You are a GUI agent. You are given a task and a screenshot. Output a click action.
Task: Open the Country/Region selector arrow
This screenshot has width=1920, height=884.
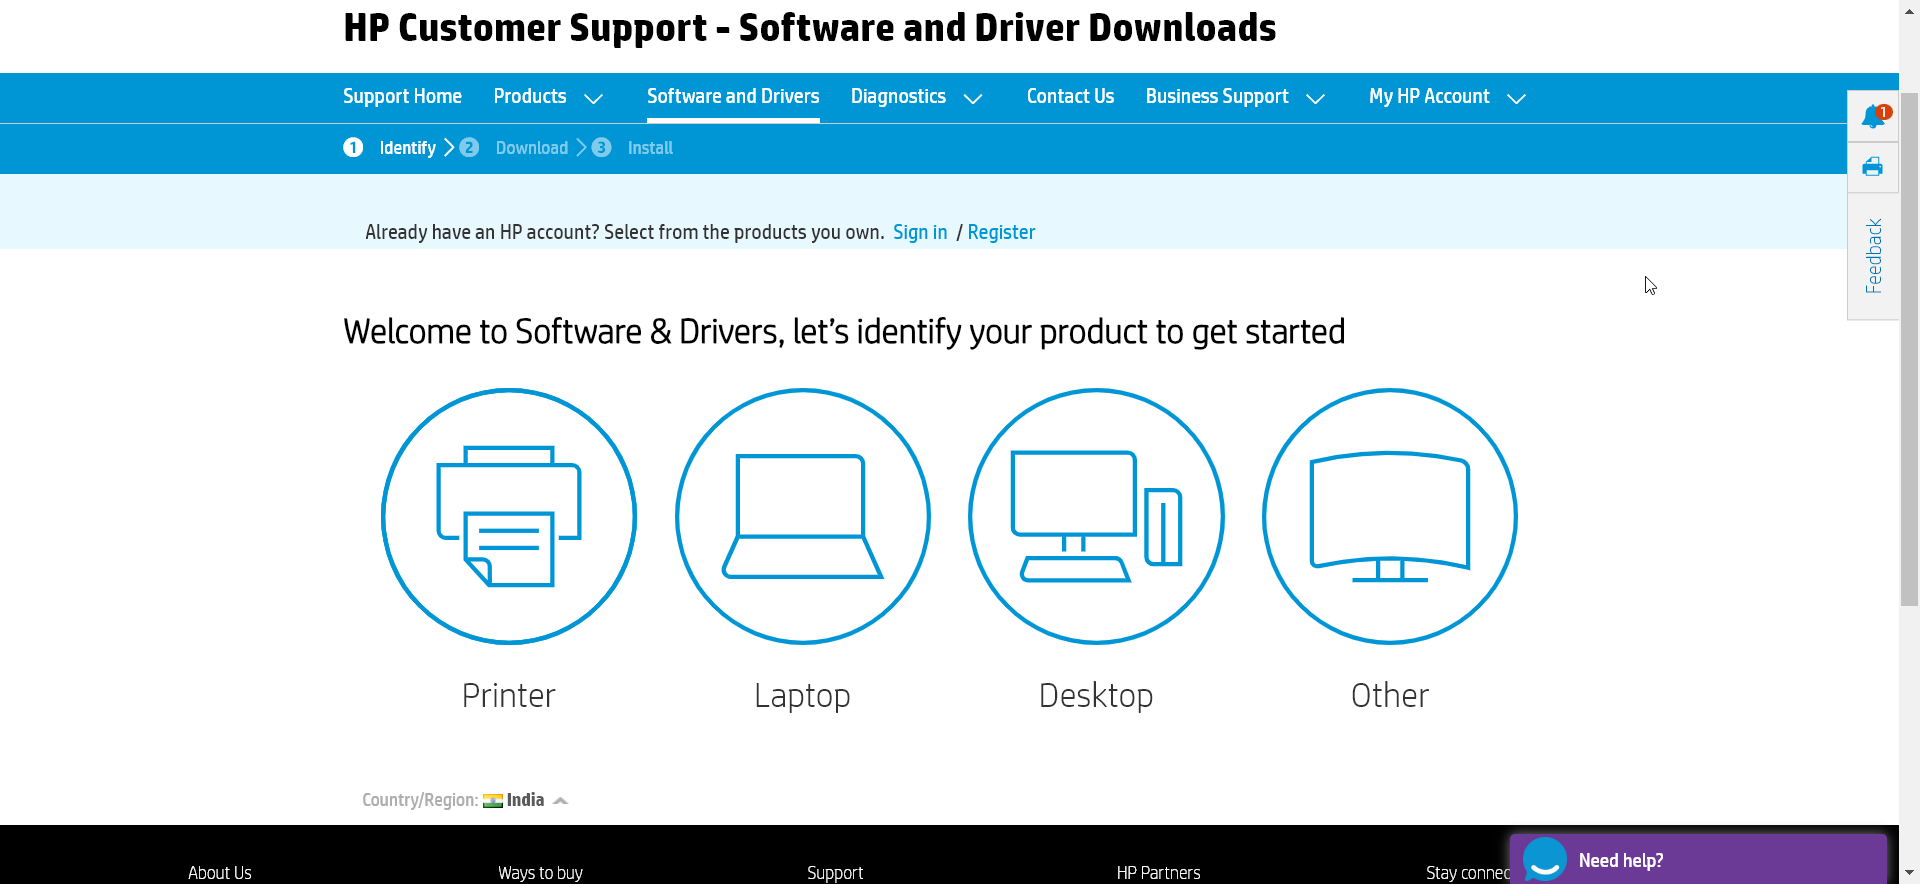coord(560,801)
